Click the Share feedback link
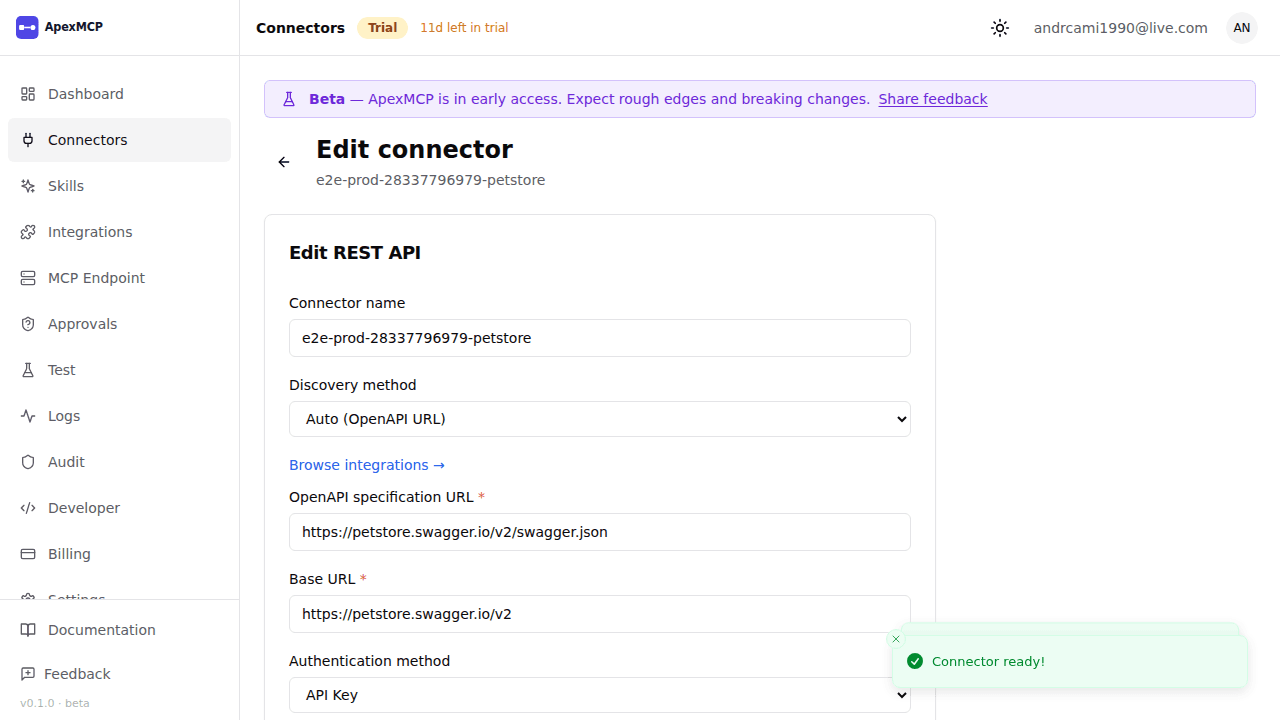 933,99
